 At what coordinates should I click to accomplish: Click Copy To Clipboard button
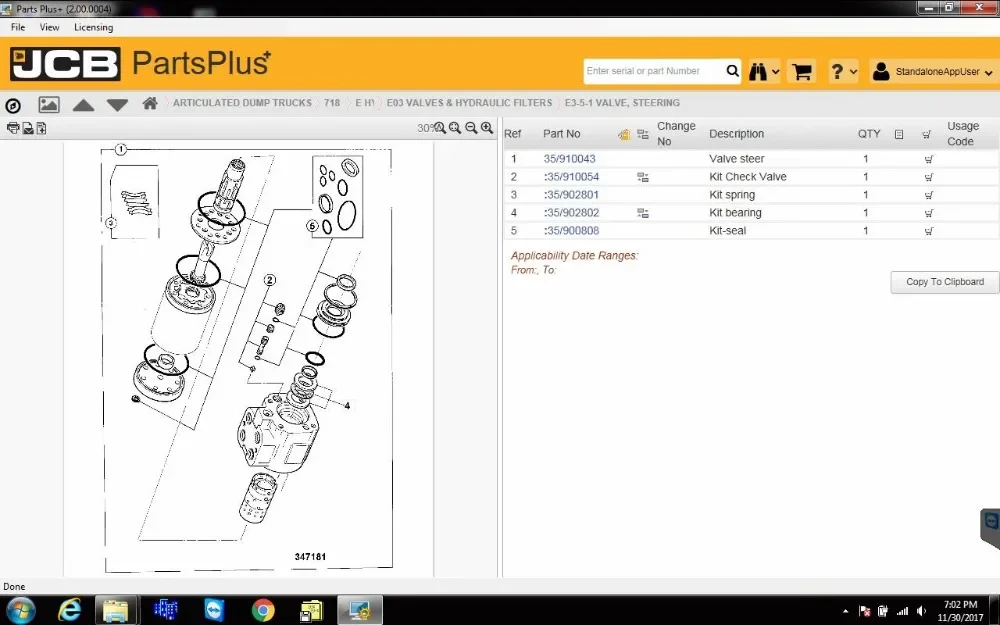[943, 282]
